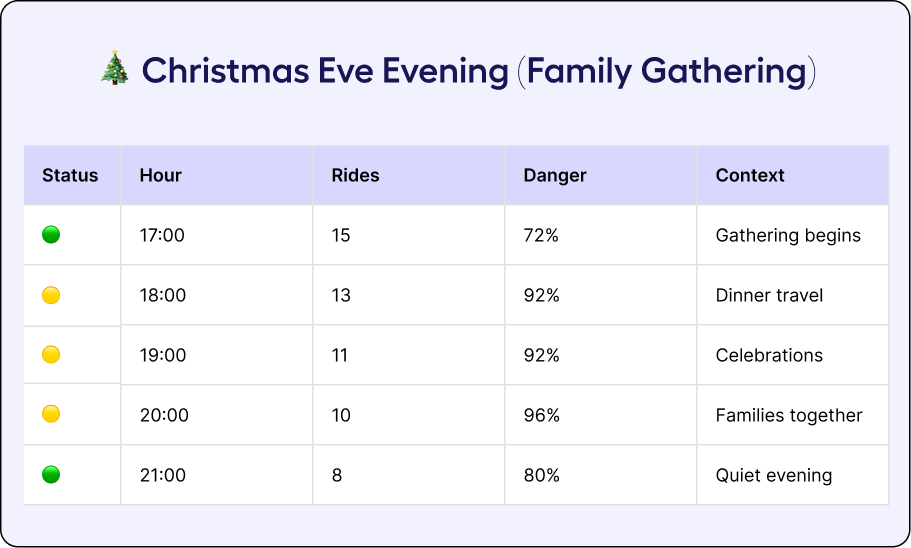Select the Hour column header
This screenshot has height=548, width=911.
pyautogui.click(x=160, y=175)
